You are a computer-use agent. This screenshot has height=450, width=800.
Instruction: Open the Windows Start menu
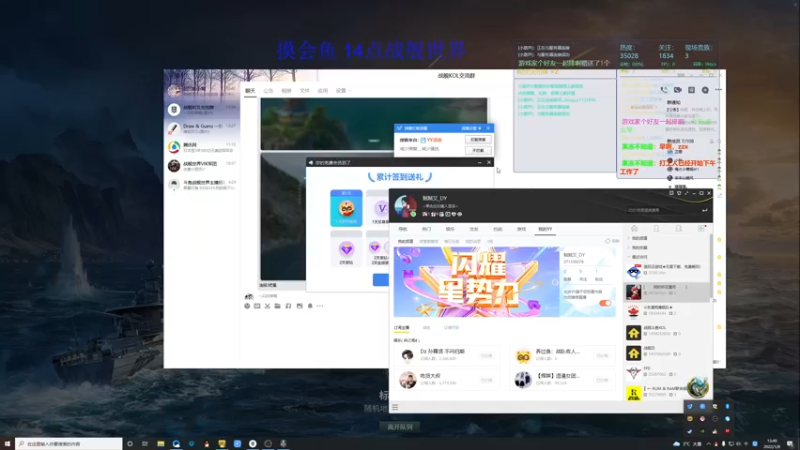[7, 444]
